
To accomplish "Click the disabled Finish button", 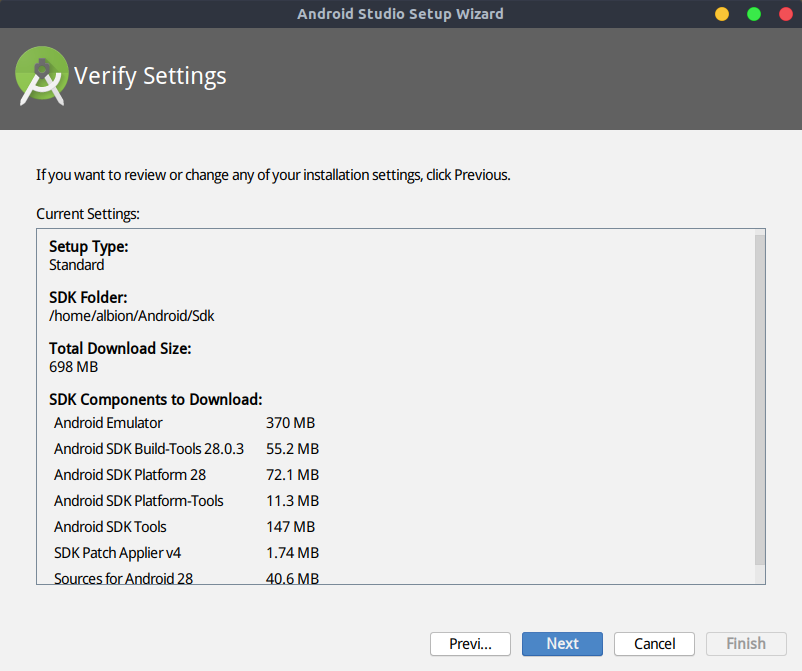I will pos(746,643).
